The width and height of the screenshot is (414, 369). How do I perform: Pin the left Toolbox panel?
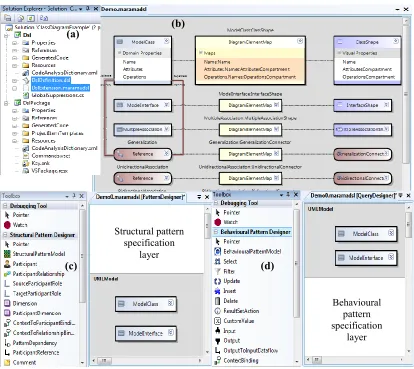click(74, 196)
